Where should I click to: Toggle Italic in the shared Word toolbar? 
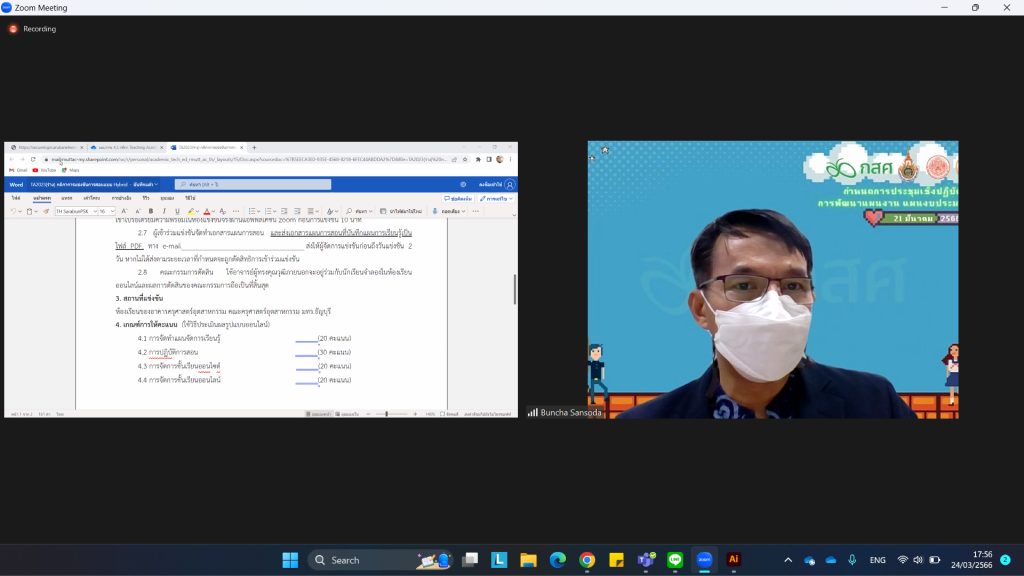coord(164,212)
